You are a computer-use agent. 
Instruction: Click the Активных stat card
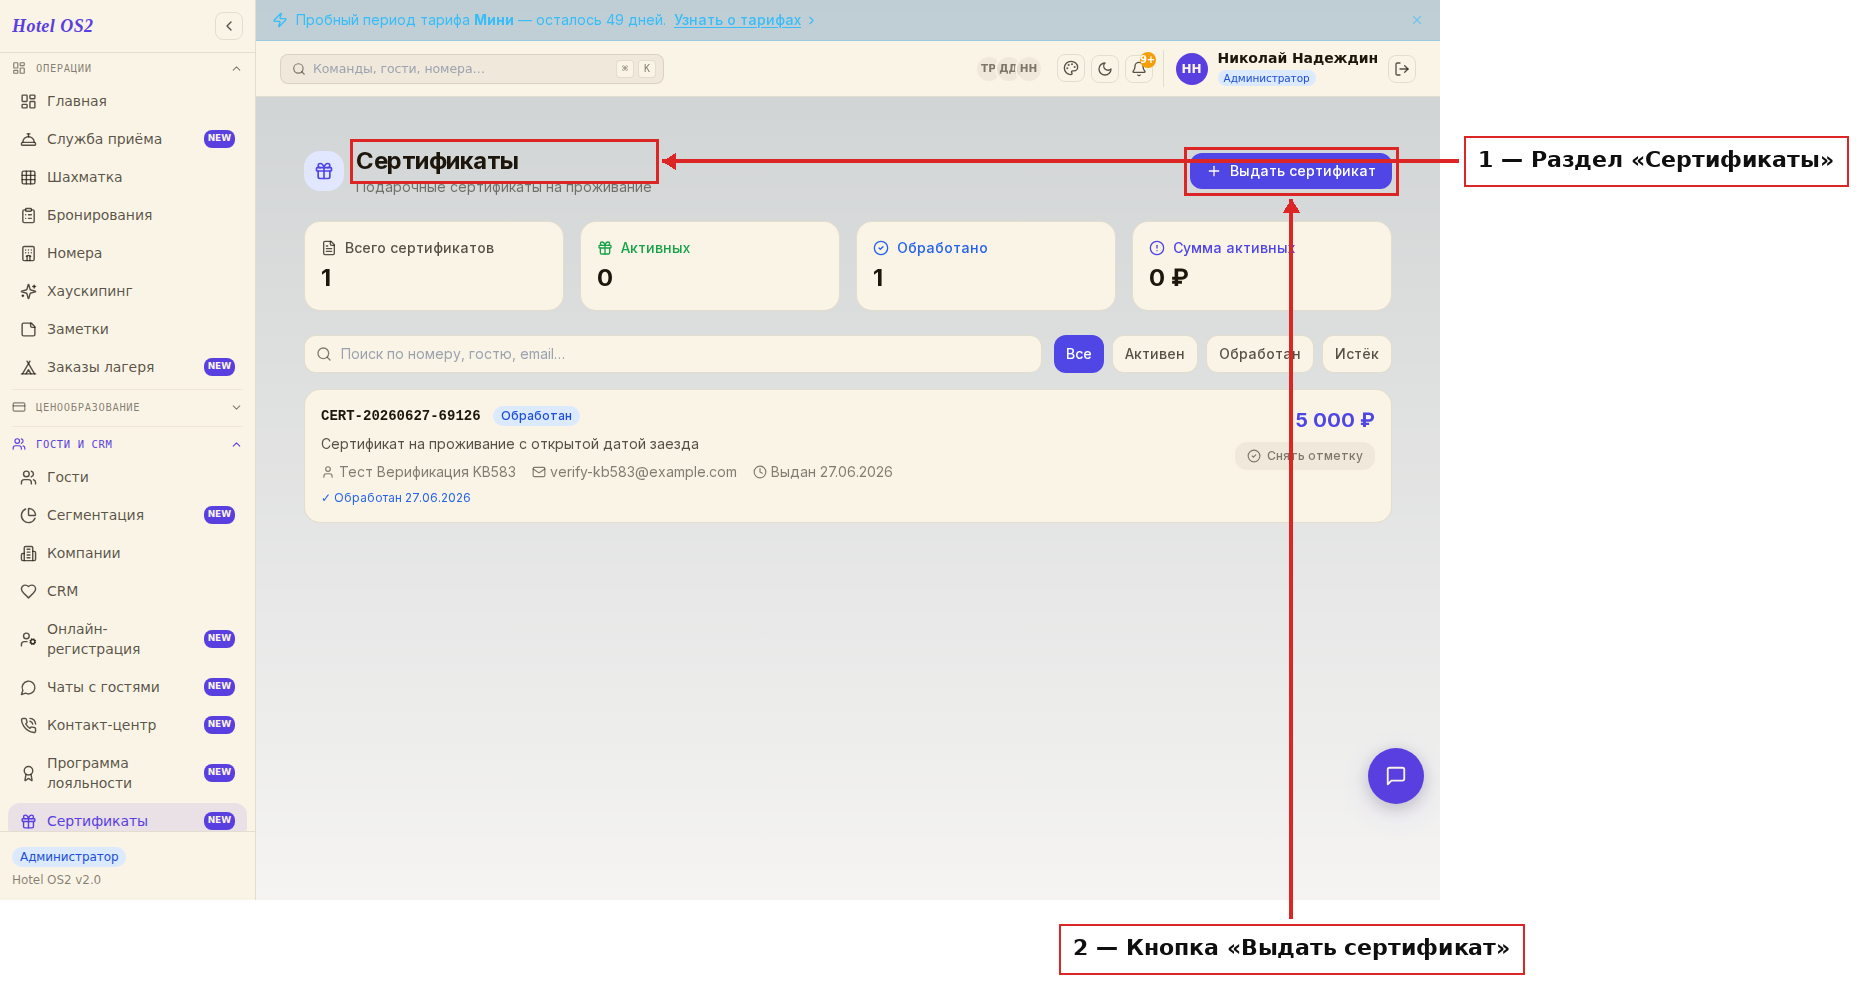(710, 266)
